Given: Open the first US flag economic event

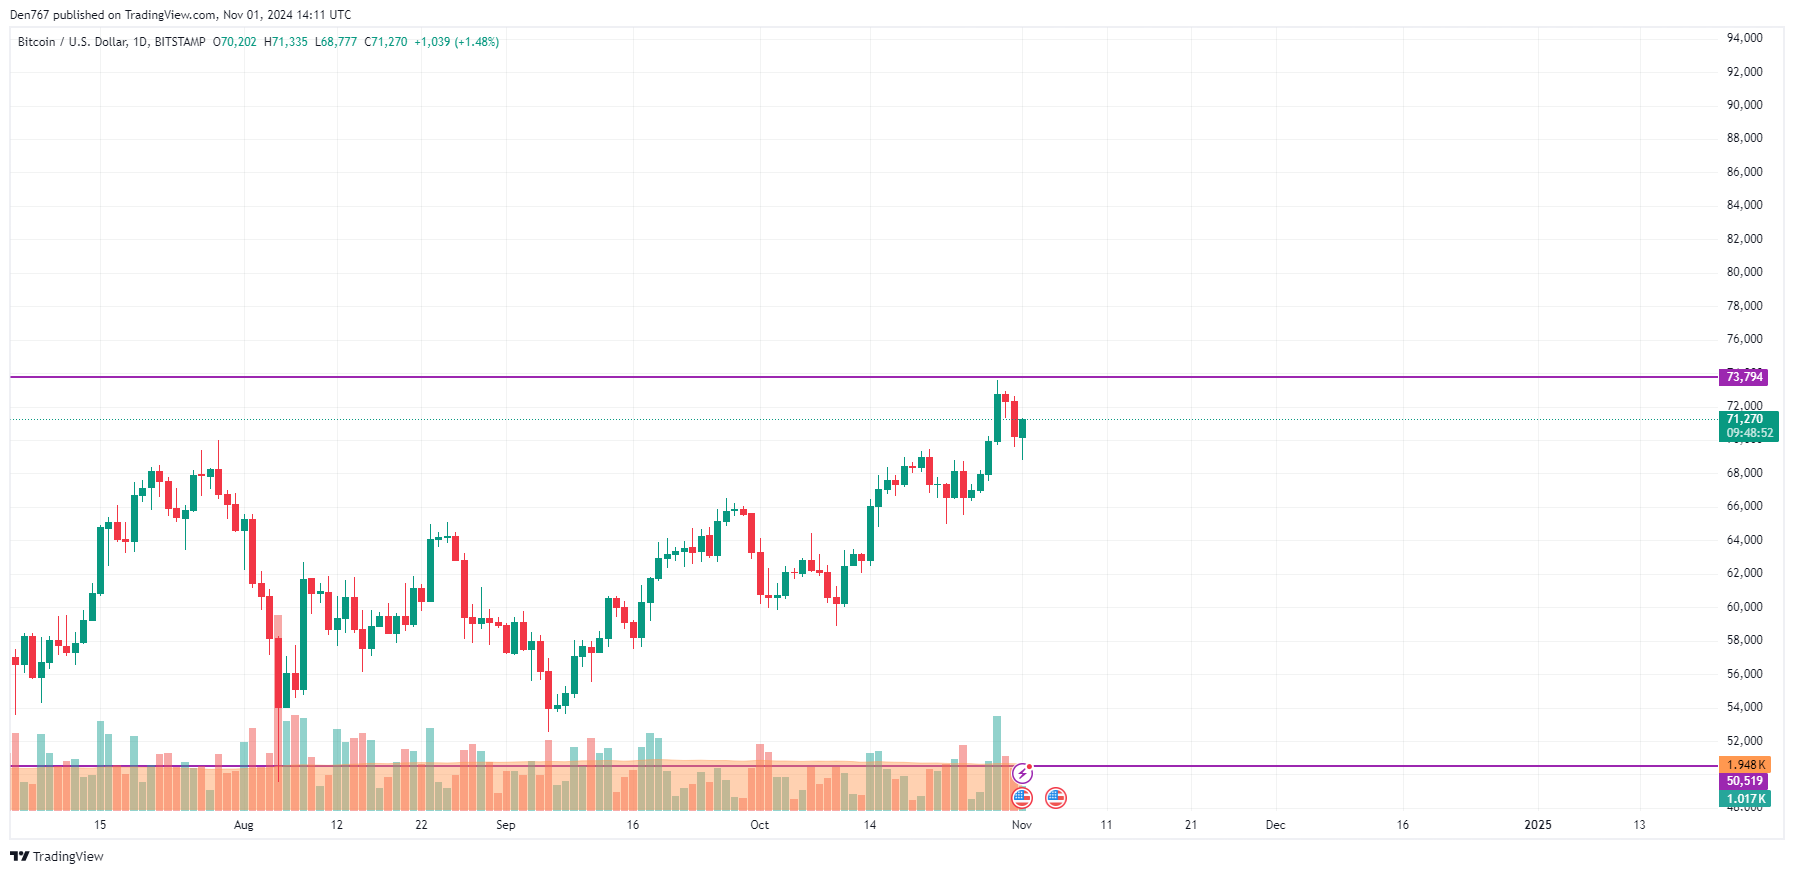Looking at the screenshot, I should [1022, 798].
